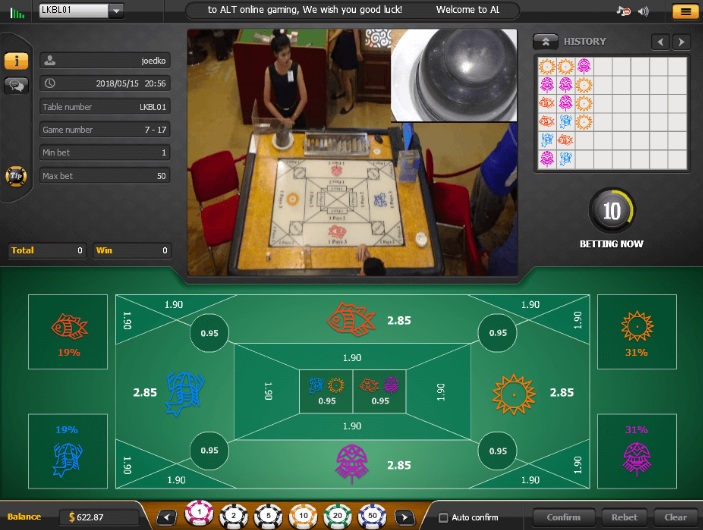Toggle the music note icon
703x530 pixels.
coord(624,12)
